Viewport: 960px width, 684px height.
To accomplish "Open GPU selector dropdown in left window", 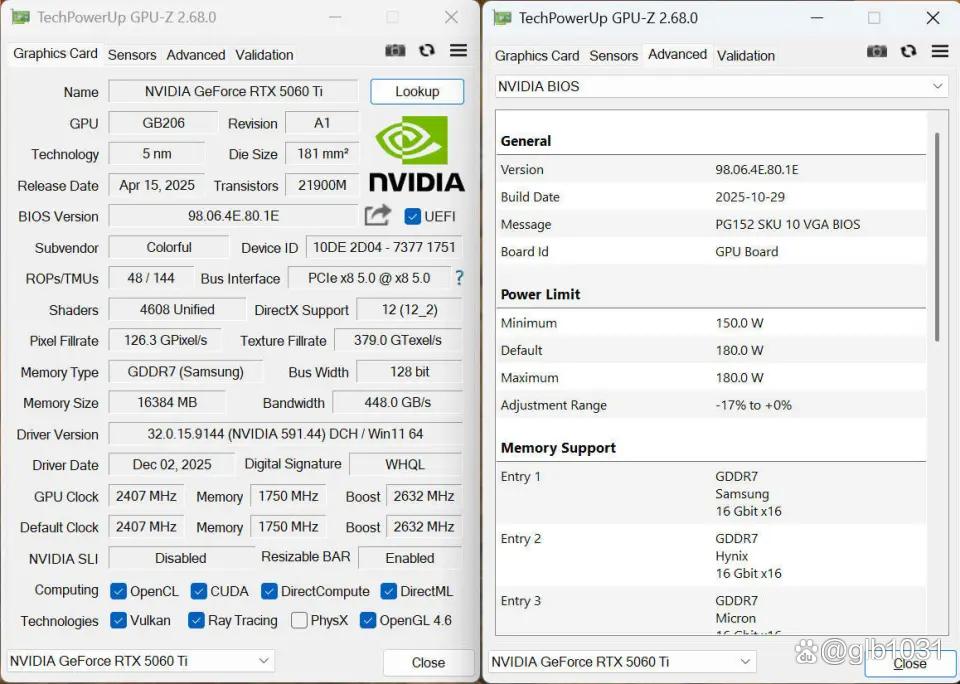I will (140, 661).
